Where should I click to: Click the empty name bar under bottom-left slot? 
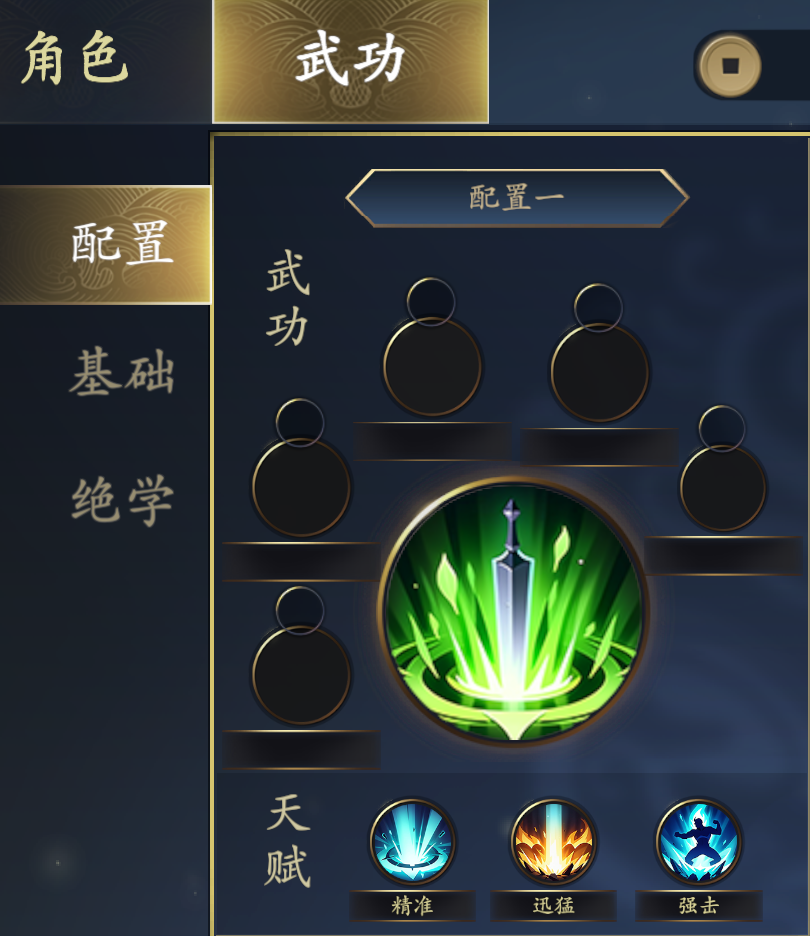pos(301,749)
